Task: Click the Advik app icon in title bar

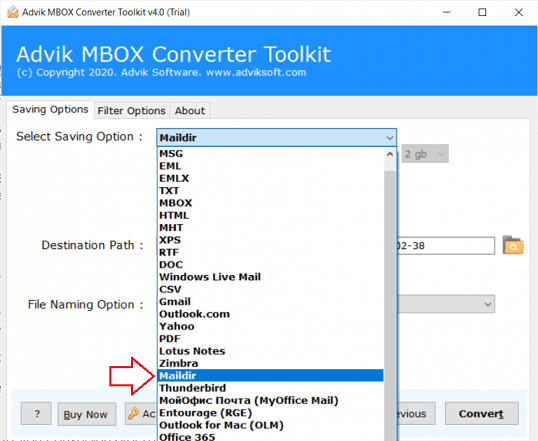Action: (13, 12)
